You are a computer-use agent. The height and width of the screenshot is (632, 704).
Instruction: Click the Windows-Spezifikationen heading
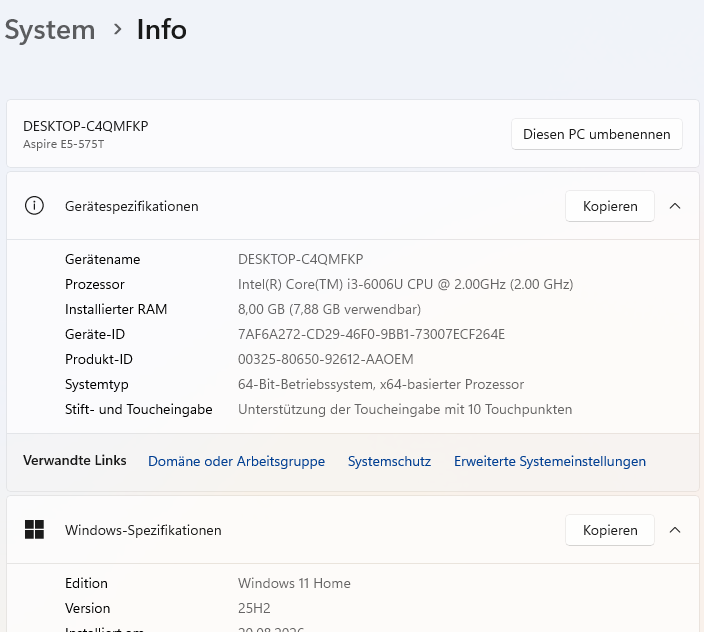tap(143, 530)
